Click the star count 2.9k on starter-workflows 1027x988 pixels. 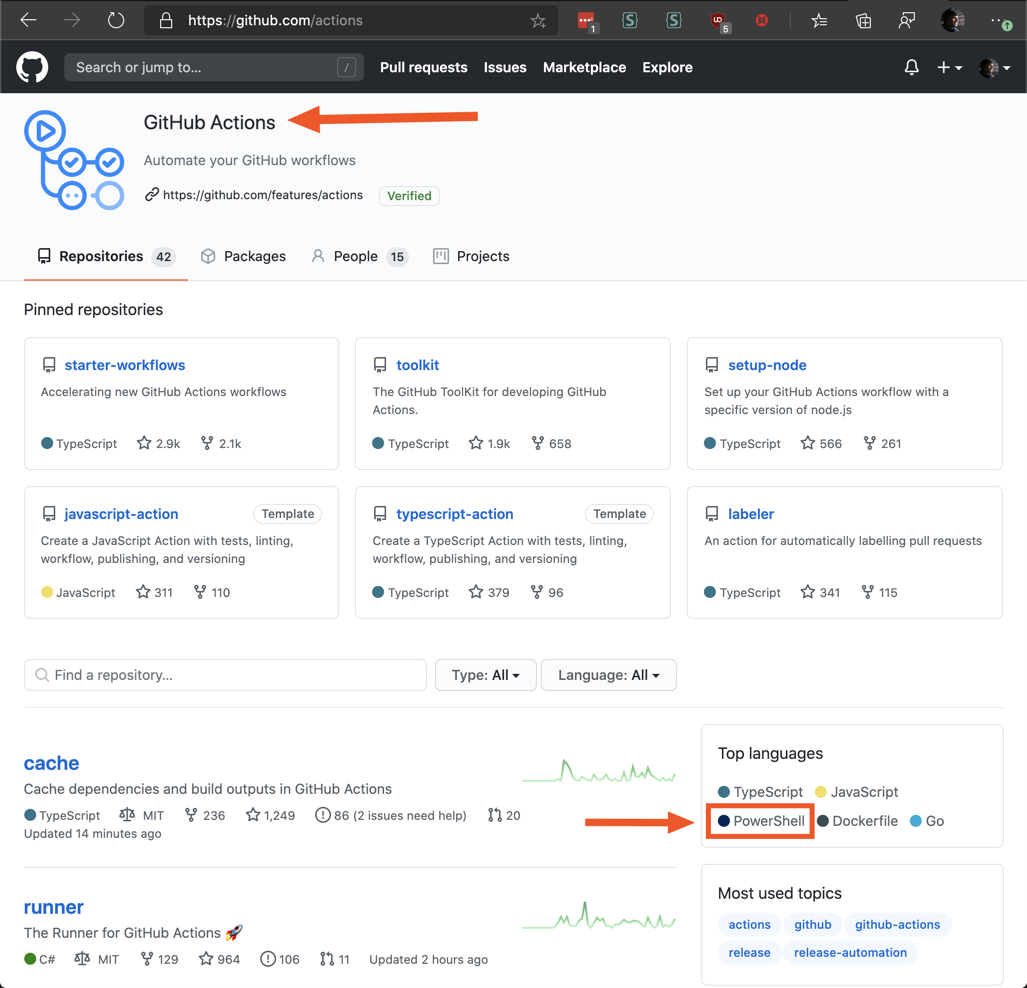[x=159, y=444]
